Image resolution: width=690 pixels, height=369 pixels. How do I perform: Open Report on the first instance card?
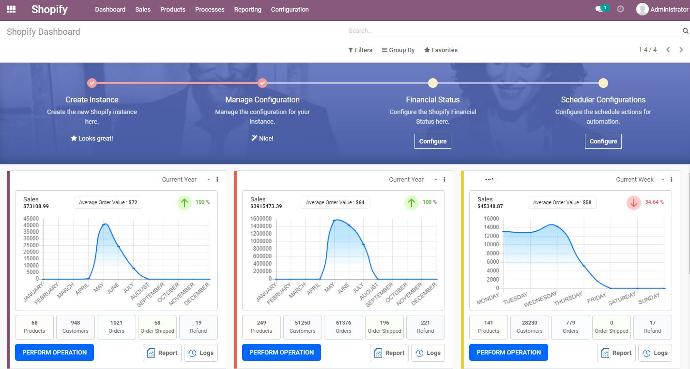click(162, 353)
